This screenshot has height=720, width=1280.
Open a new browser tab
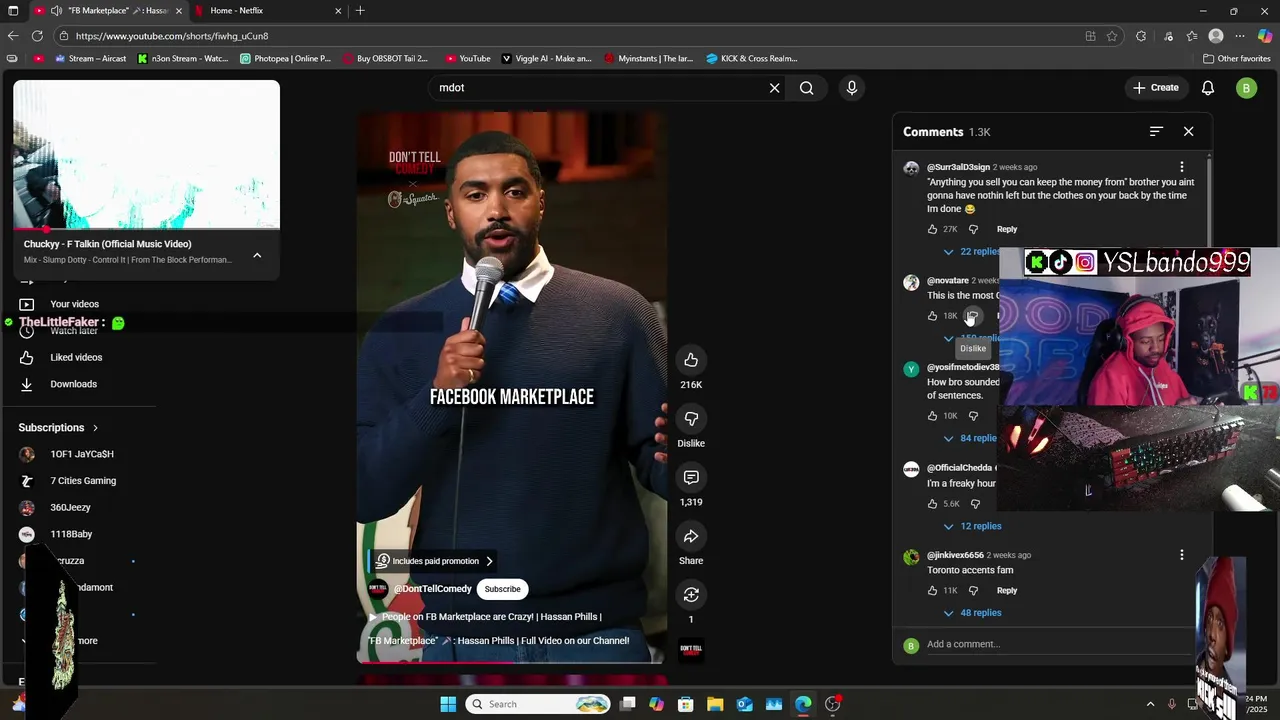[360, 10]
